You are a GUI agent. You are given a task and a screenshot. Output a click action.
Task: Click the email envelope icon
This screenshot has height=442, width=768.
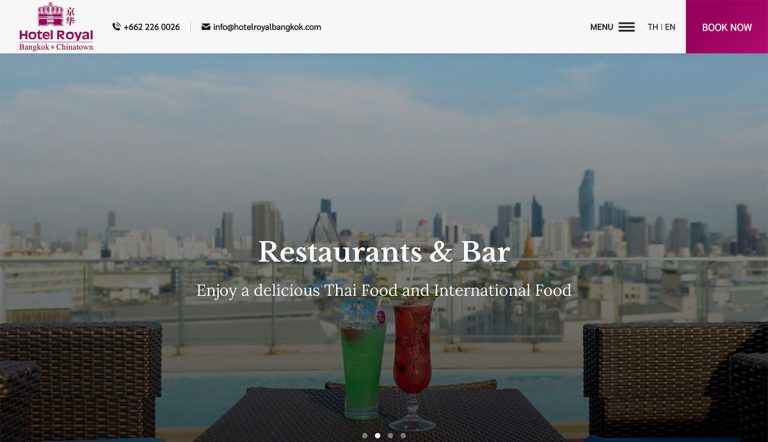(206, 26)
